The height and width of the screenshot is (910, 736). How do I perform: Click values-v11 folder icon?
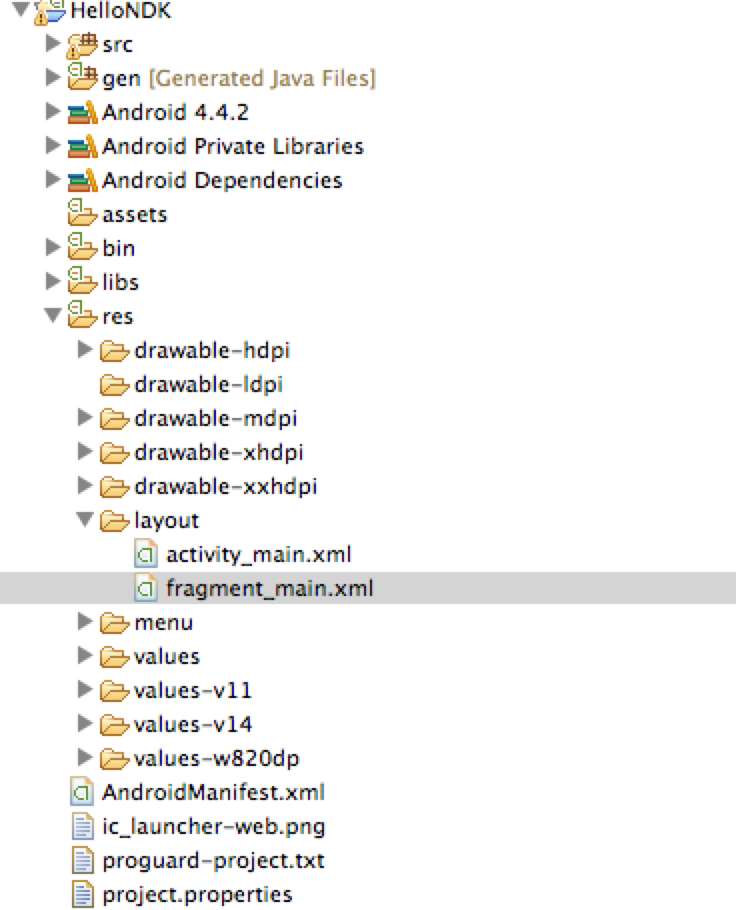point(114,691)
